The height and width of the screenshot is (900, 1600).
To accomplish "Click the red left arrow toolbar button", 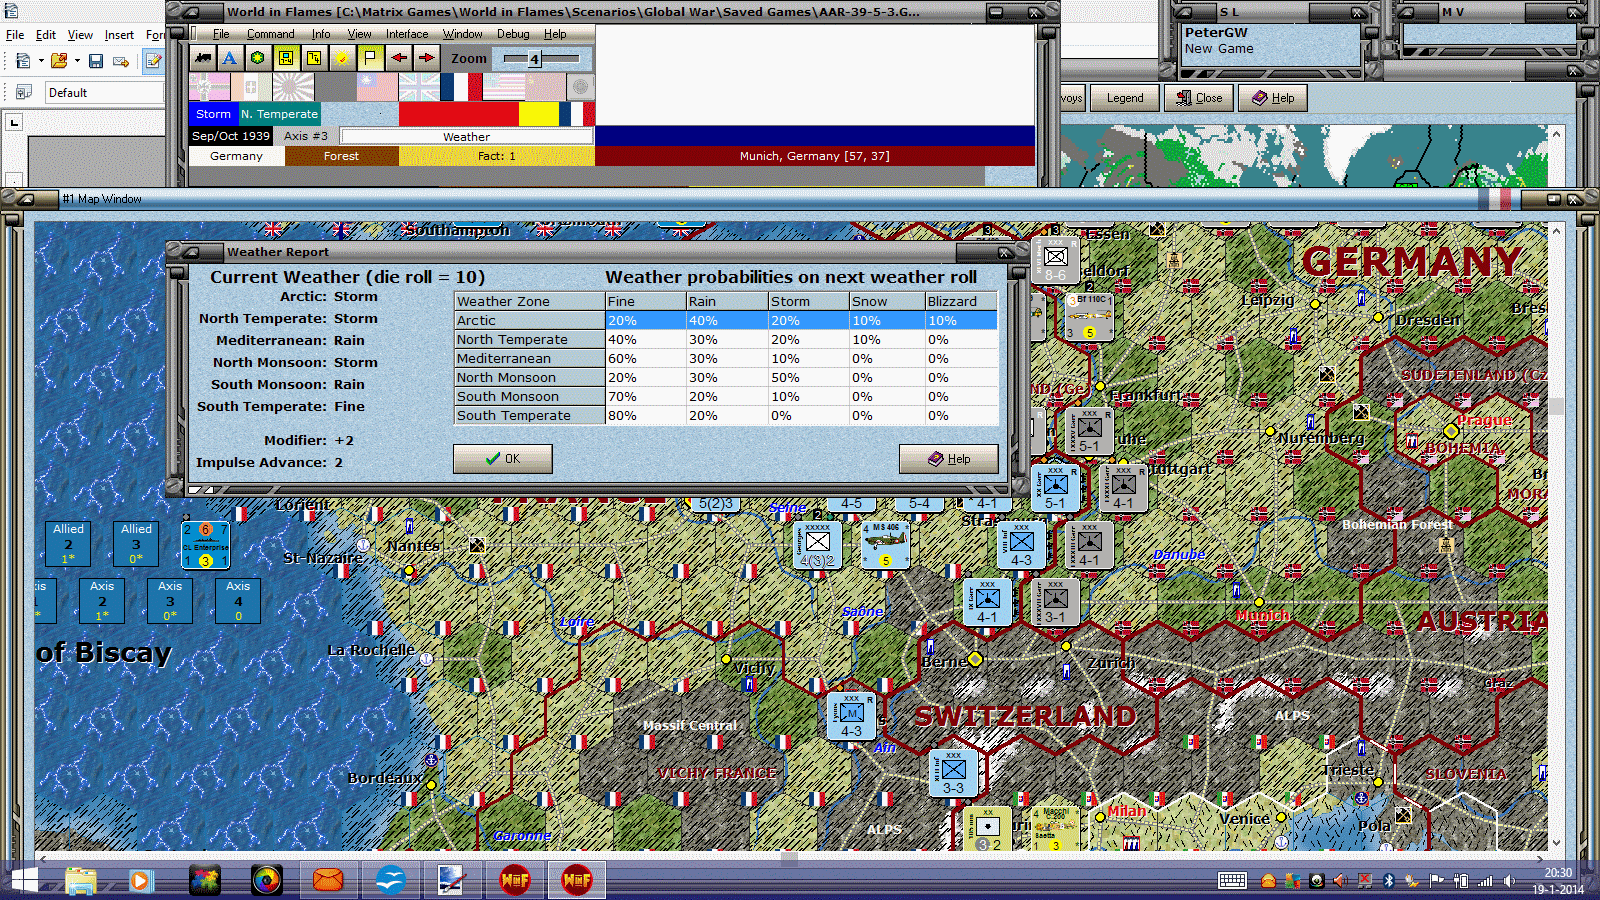I will [398, 58].
